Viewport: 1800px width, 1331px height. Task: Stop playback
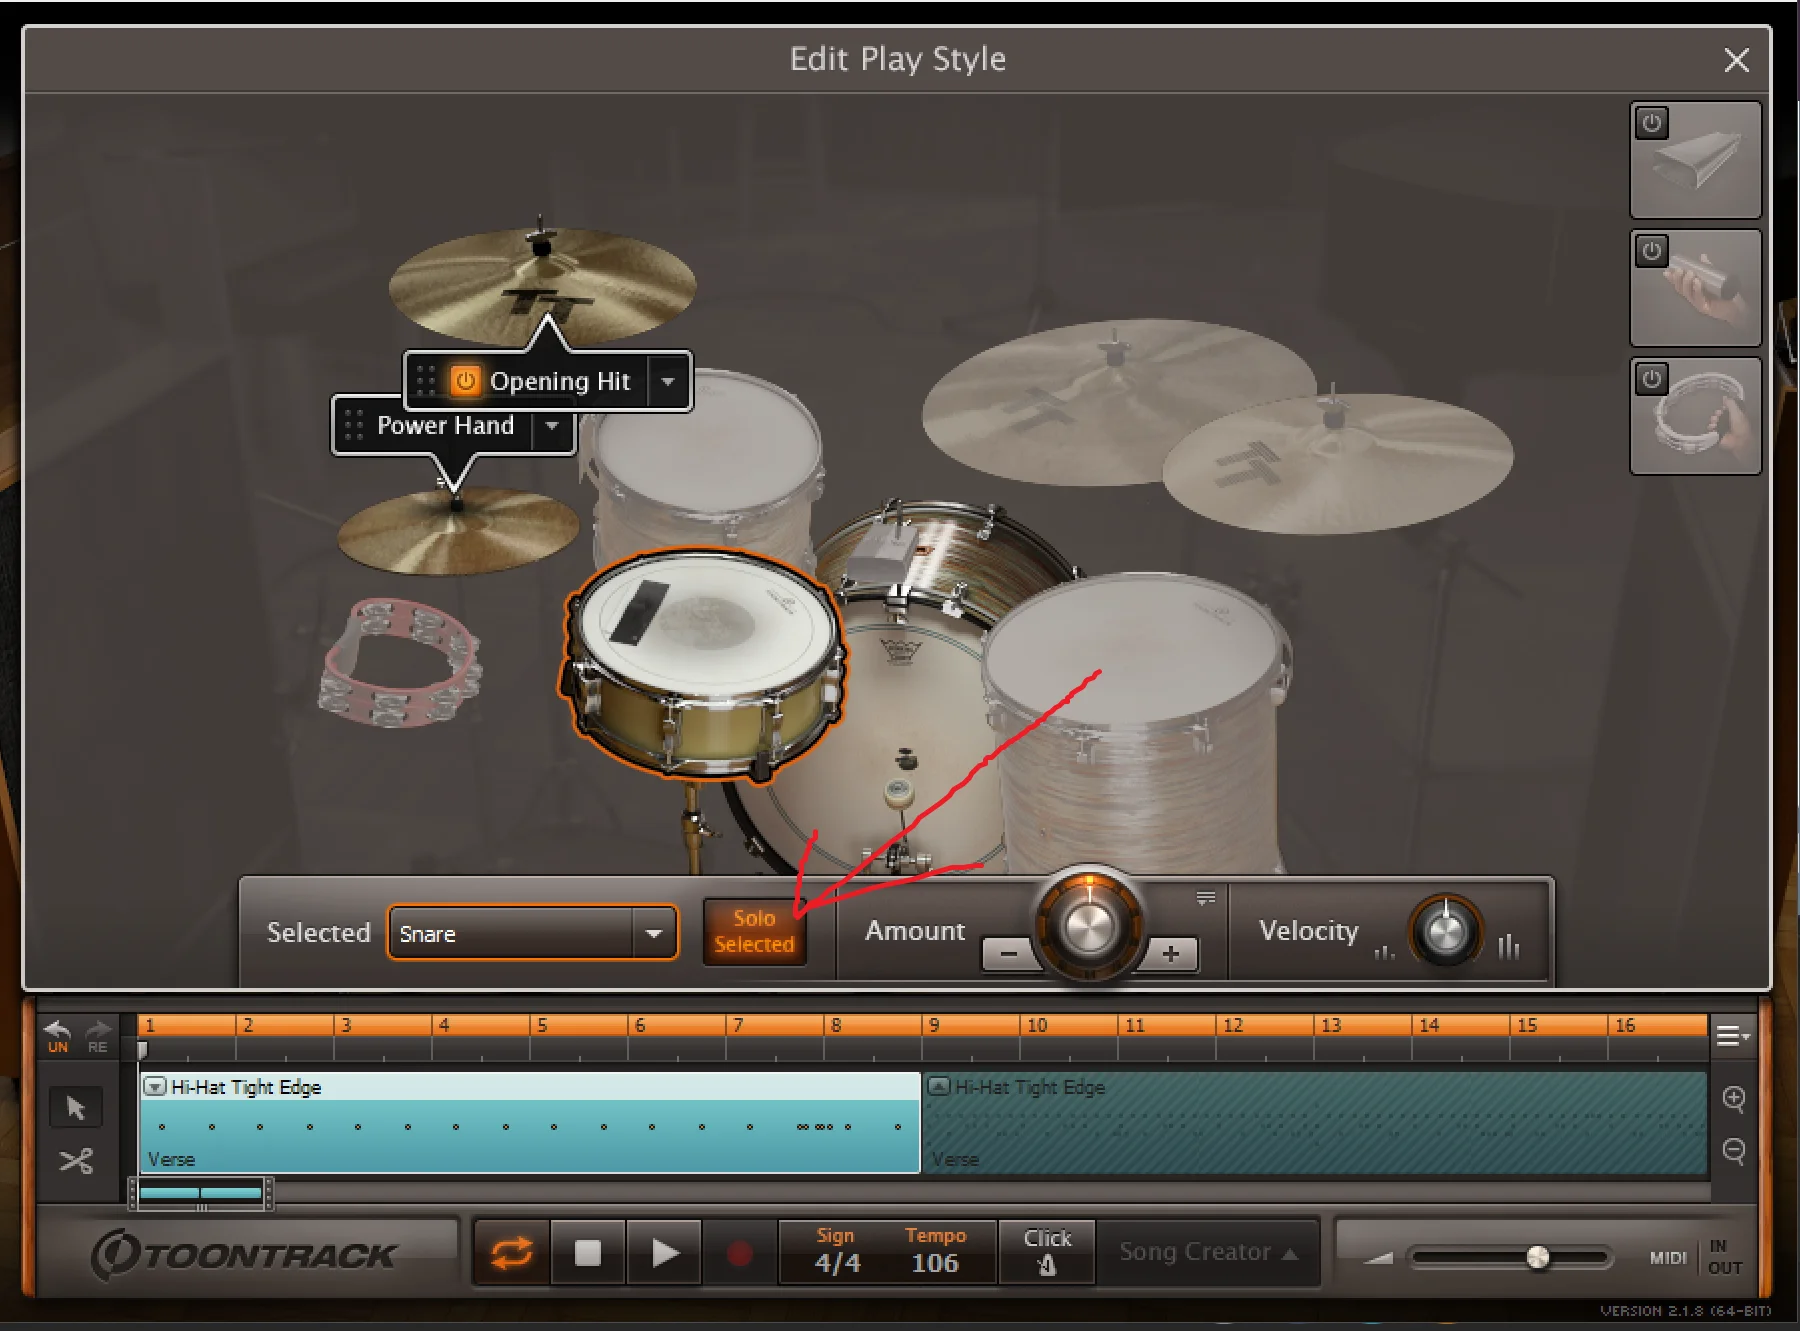588,1253
